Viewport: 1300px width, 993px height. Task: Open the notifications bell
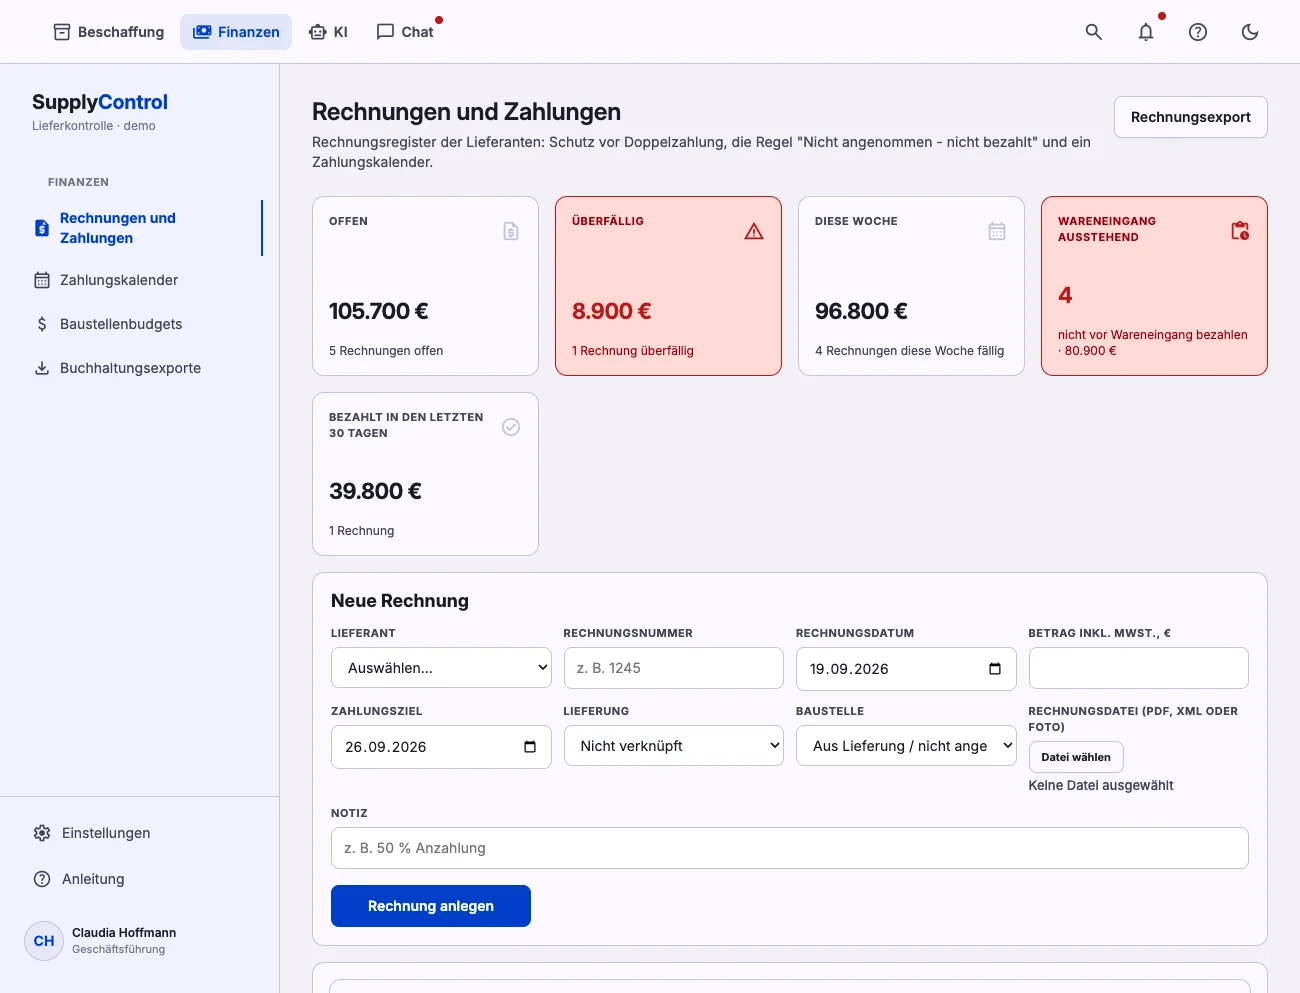pos(1146,32)
